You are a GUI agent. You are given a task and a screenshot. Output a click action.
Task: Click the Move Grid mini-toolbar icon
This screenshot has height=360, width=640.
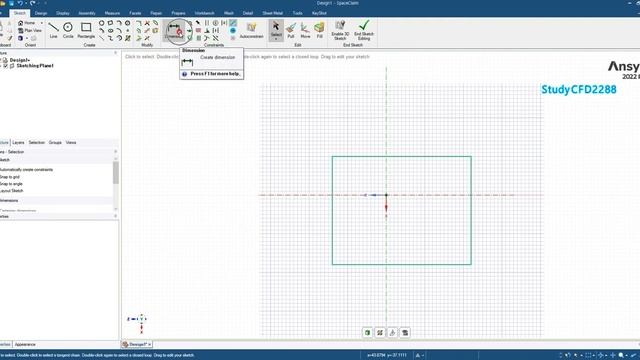[392, 333]
